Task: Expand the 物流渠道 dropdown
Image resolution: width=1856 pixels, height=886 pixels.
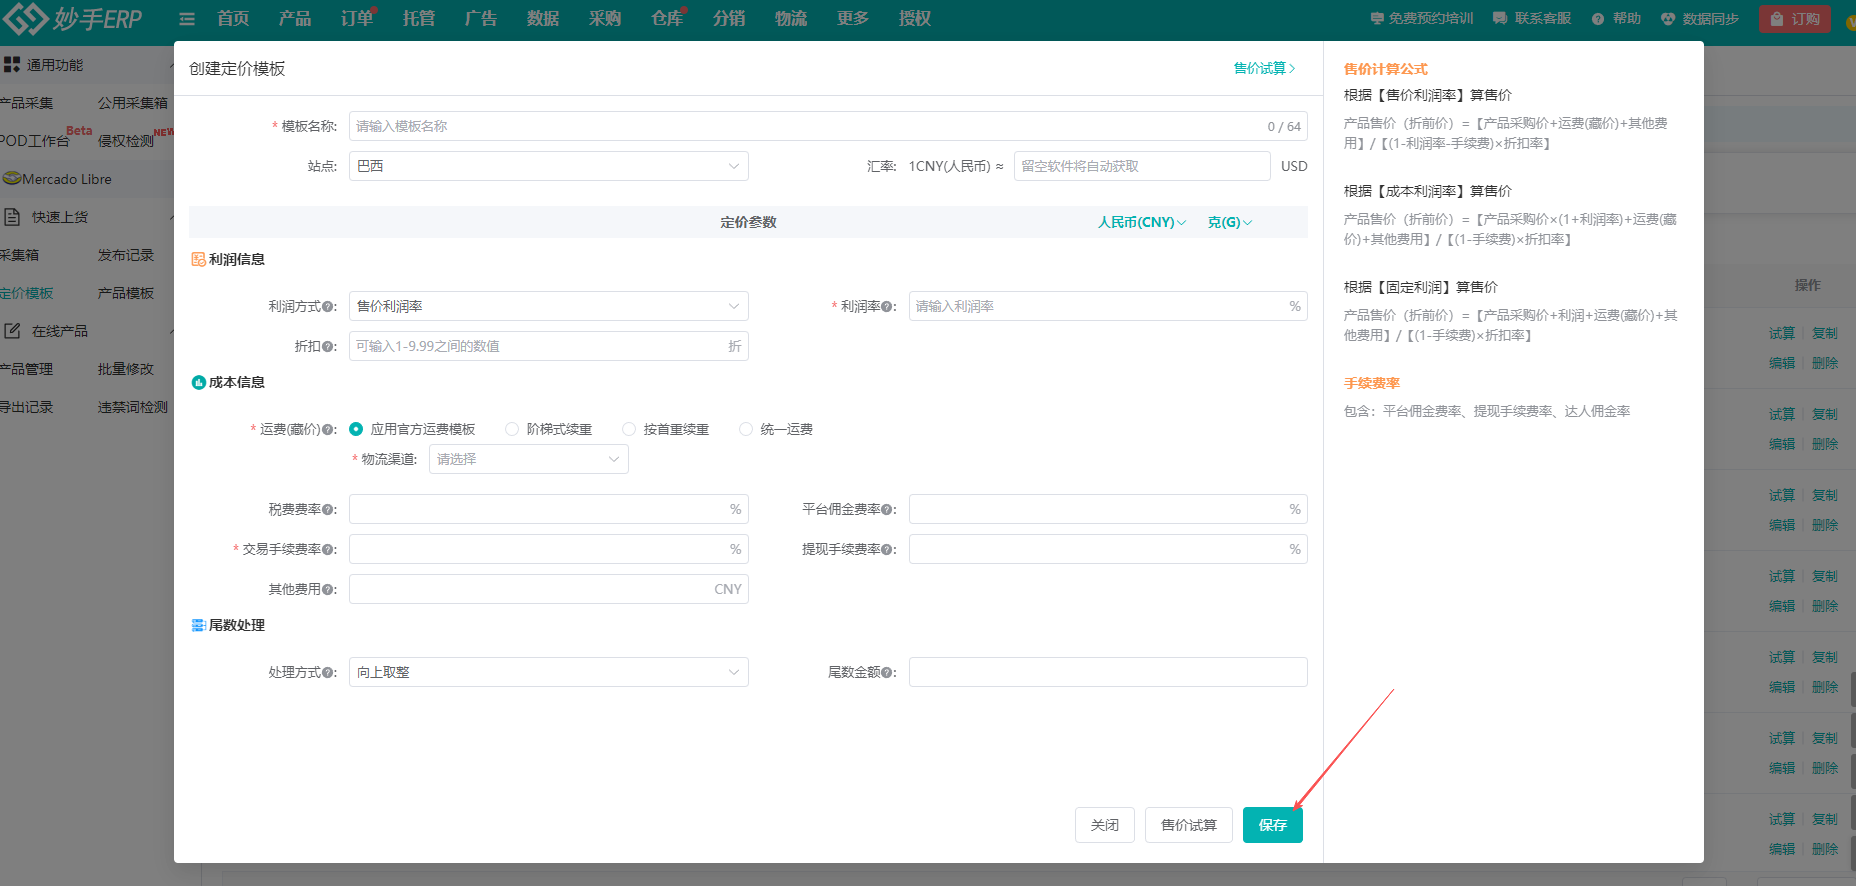Action: click(528, 459)
